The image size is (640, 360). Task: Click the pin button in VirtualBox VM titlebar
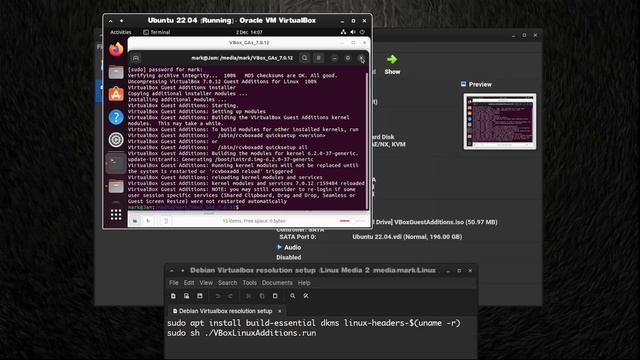[121, 20]
